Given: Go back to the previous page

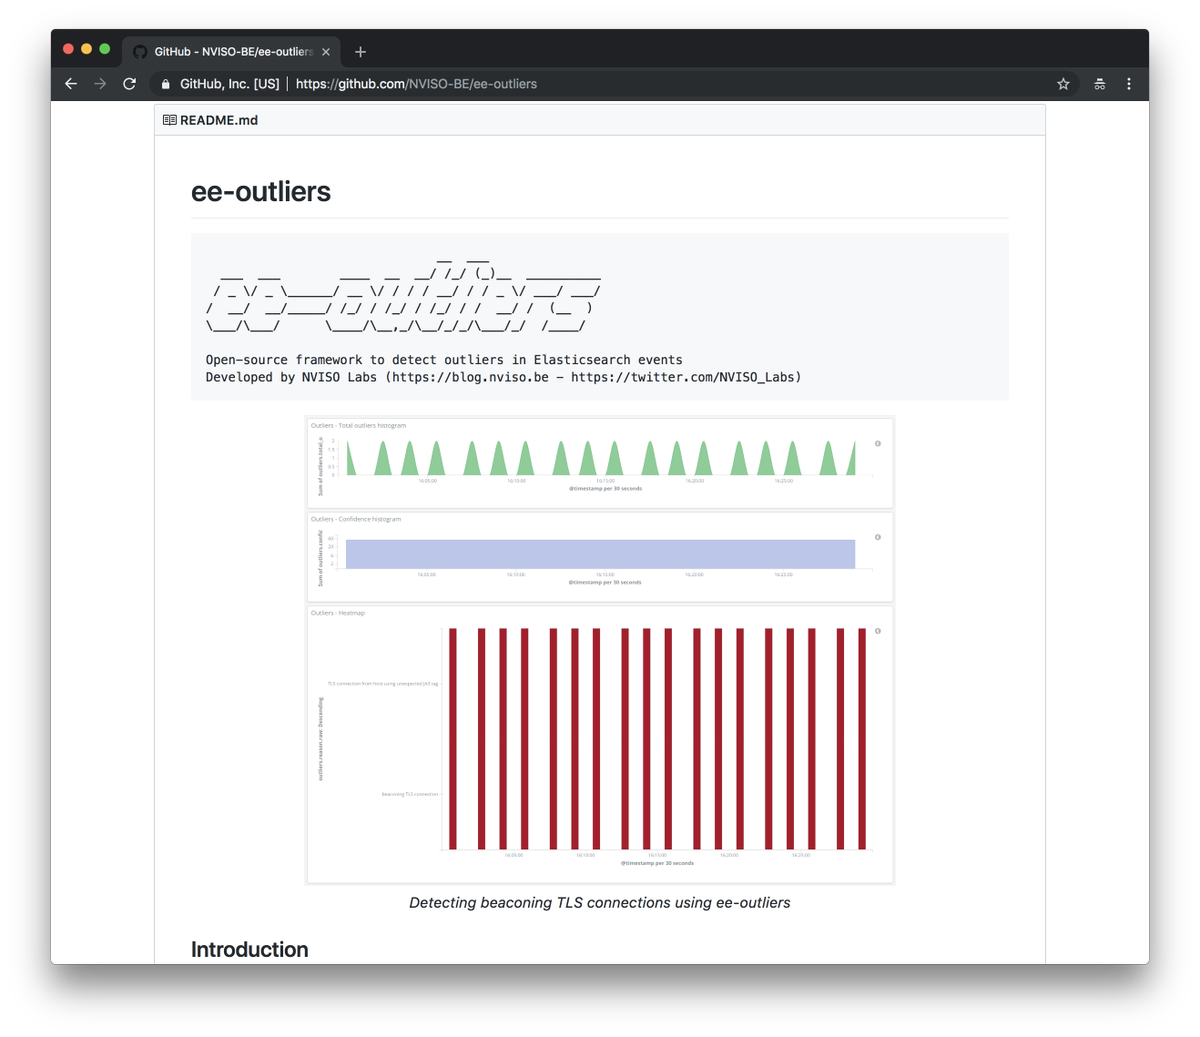Looking at the screenshot, I should coord(71,84).
